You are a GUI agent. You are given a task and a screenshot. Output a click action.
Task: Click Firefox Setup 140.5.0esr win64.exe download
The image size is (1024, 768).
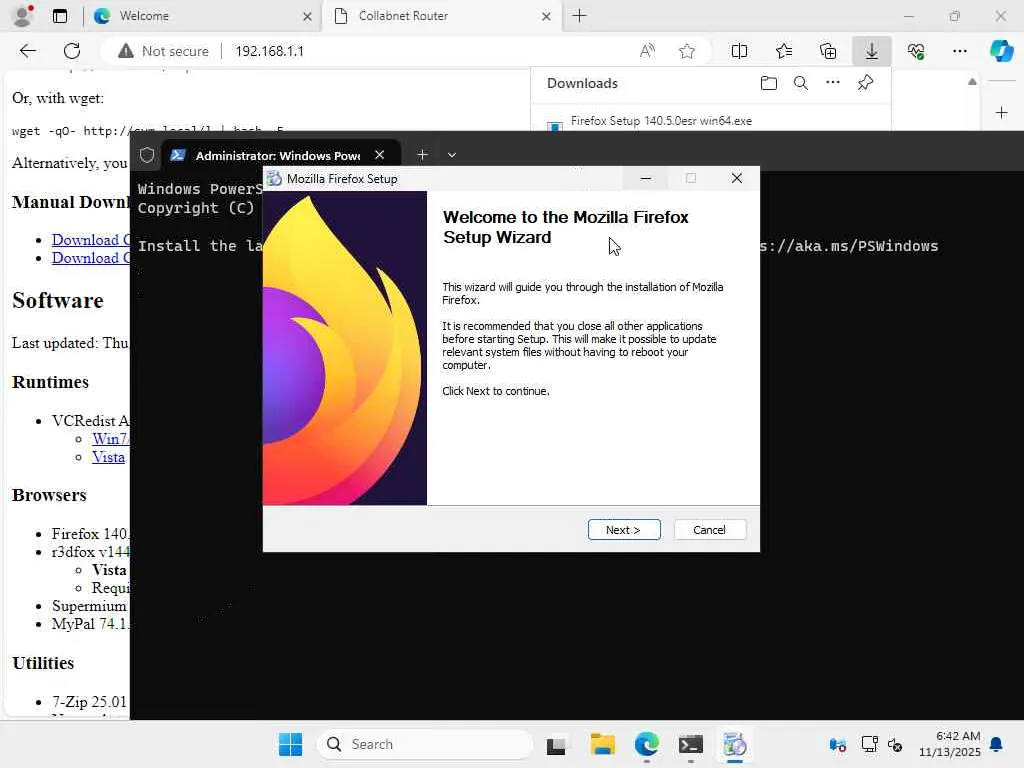tap(661, 121)
